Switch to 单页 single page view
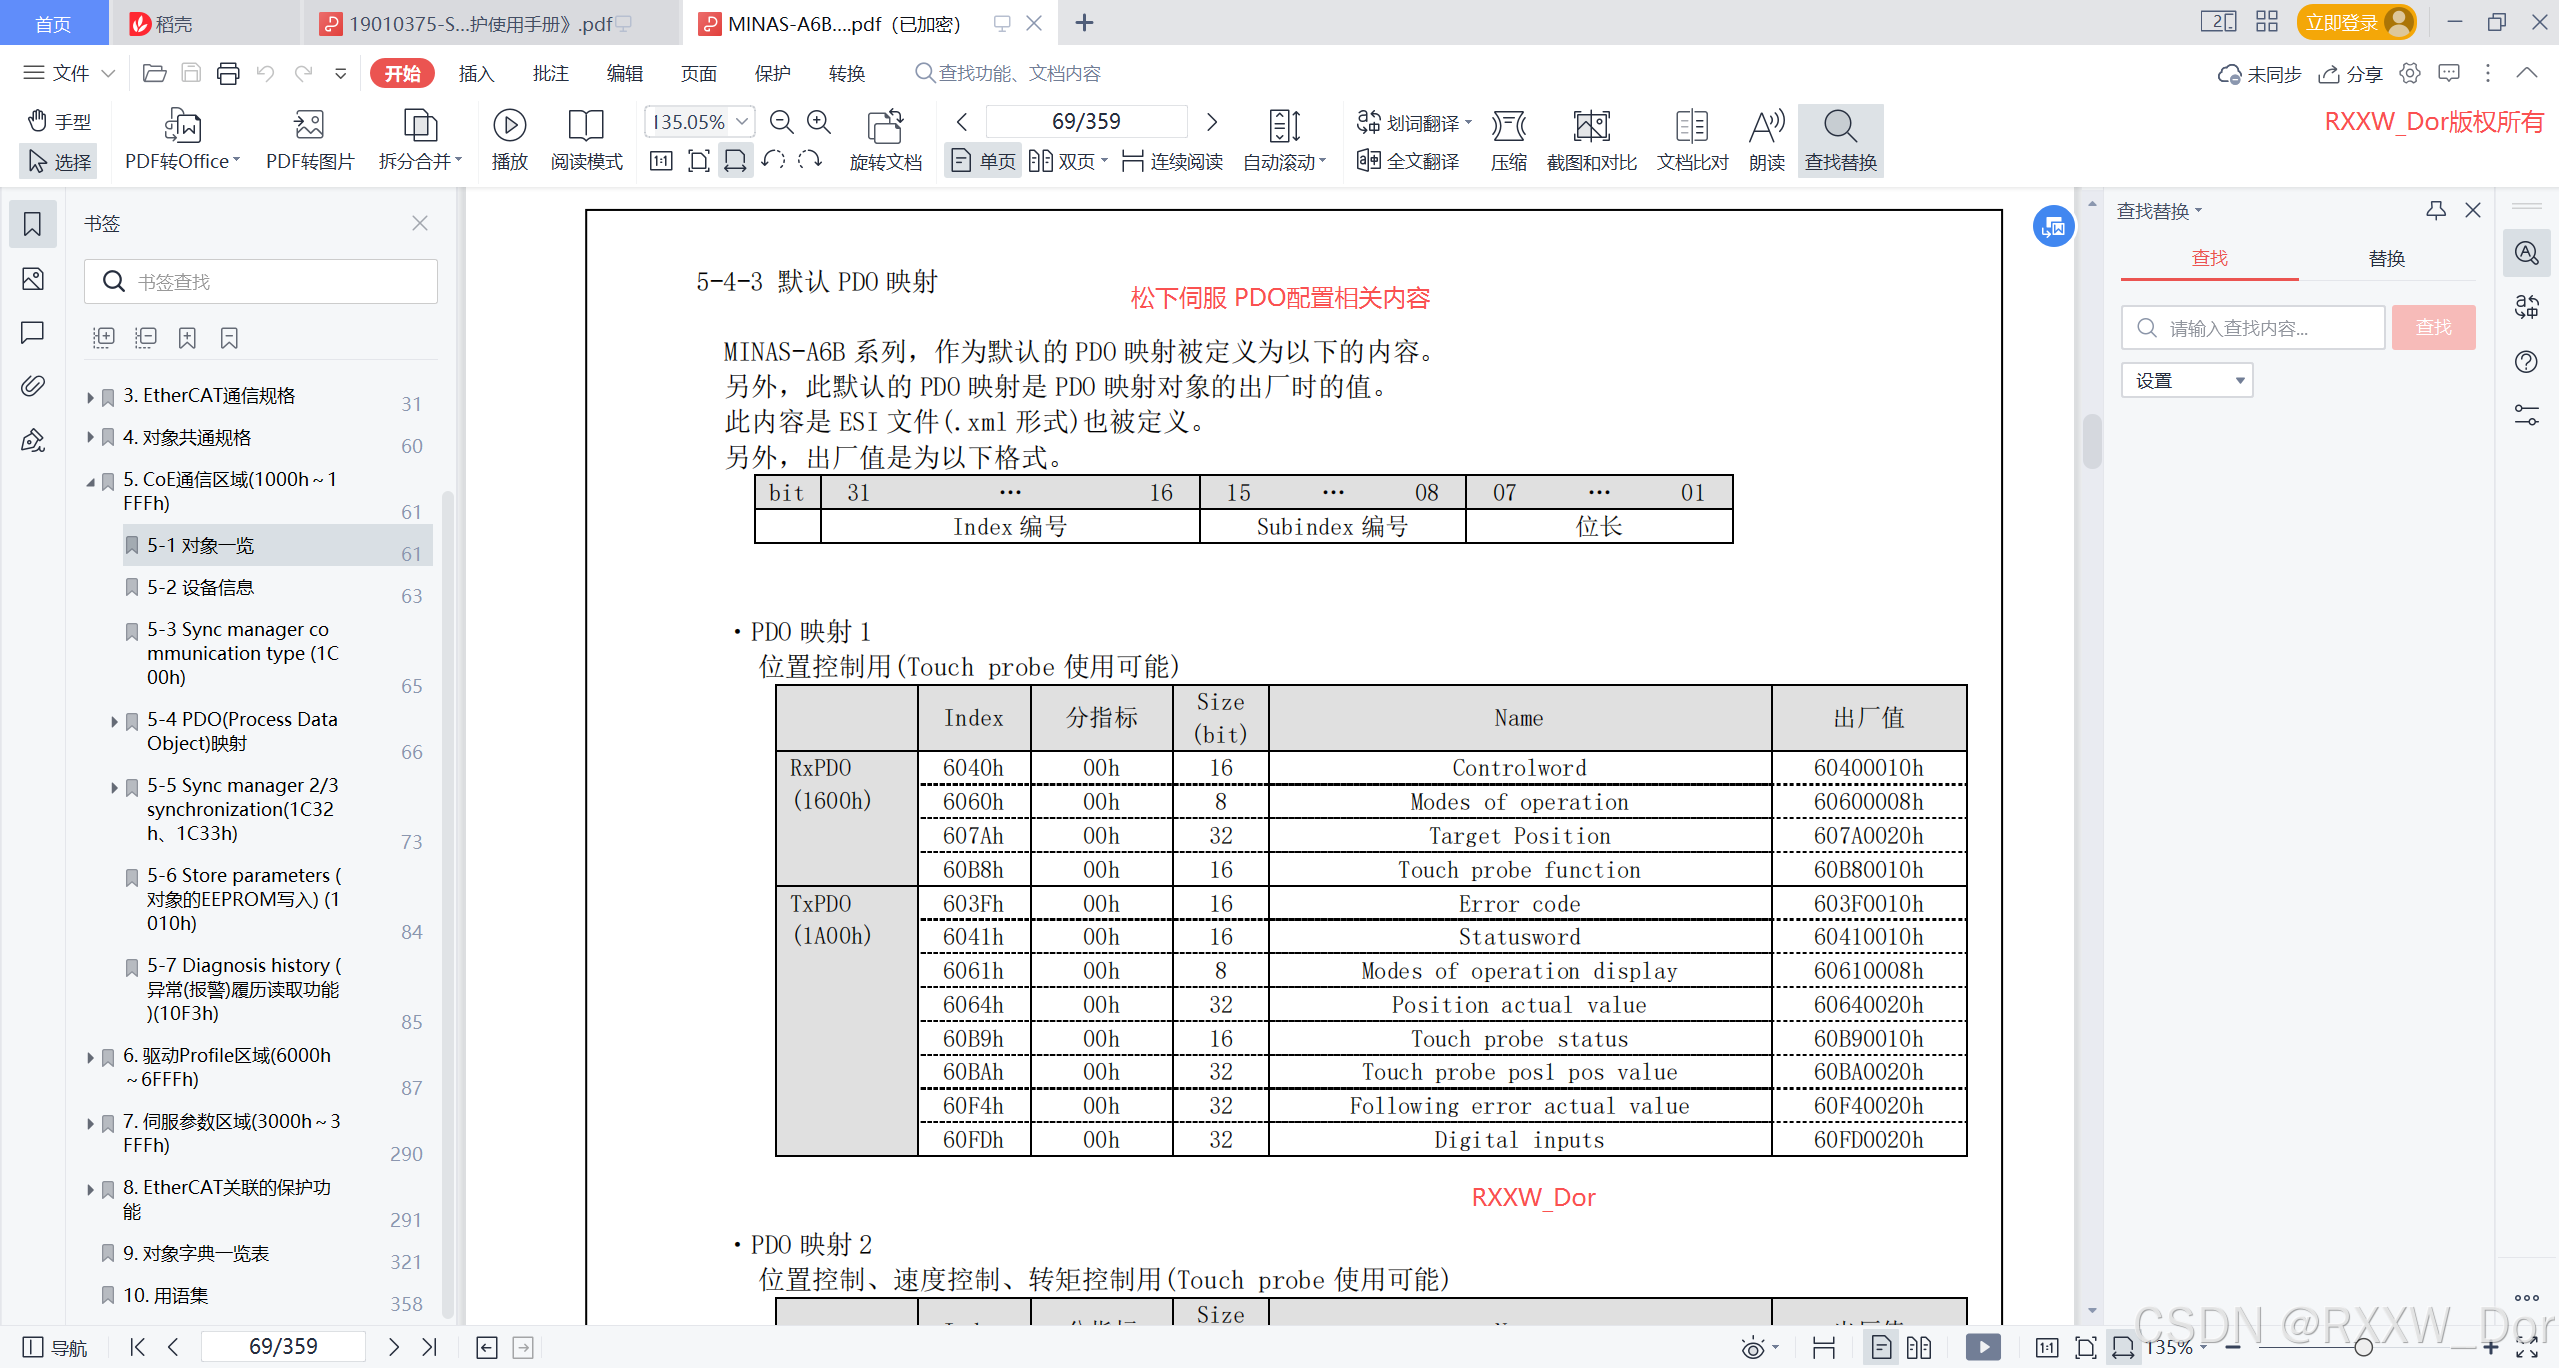2559x1368 pixels. coord(984,161)
